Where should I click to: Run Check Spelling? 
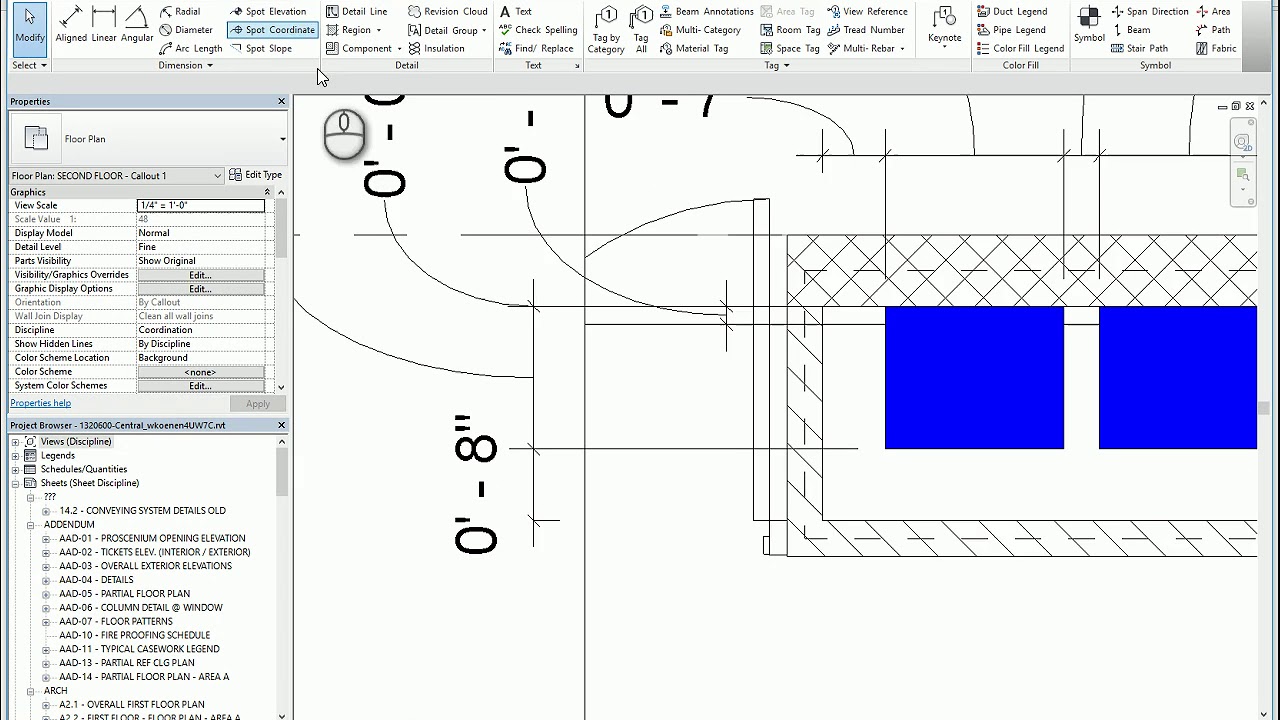coord(538,30)
